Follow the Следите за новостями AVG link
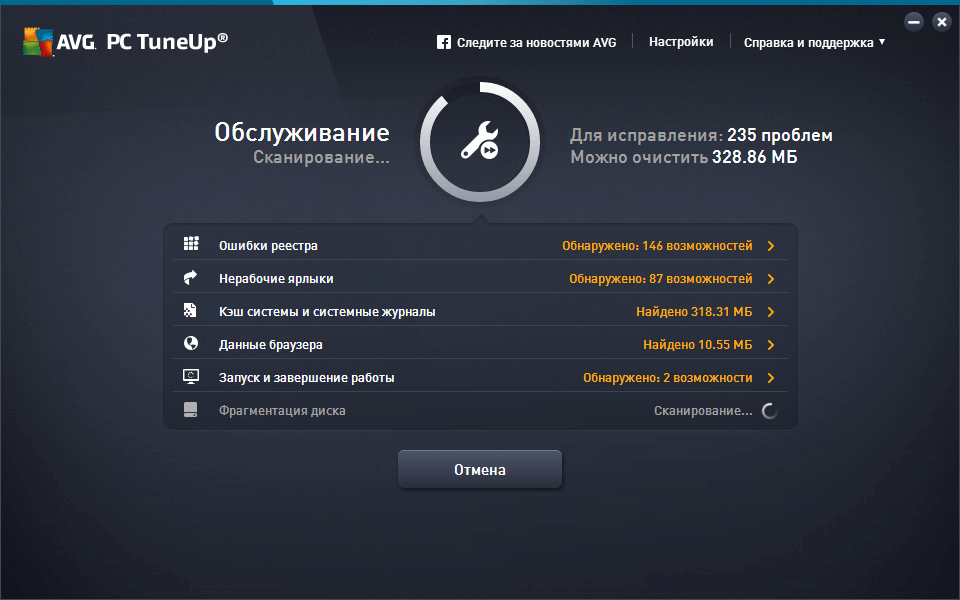The image size is (960, 600). point(536,42)
